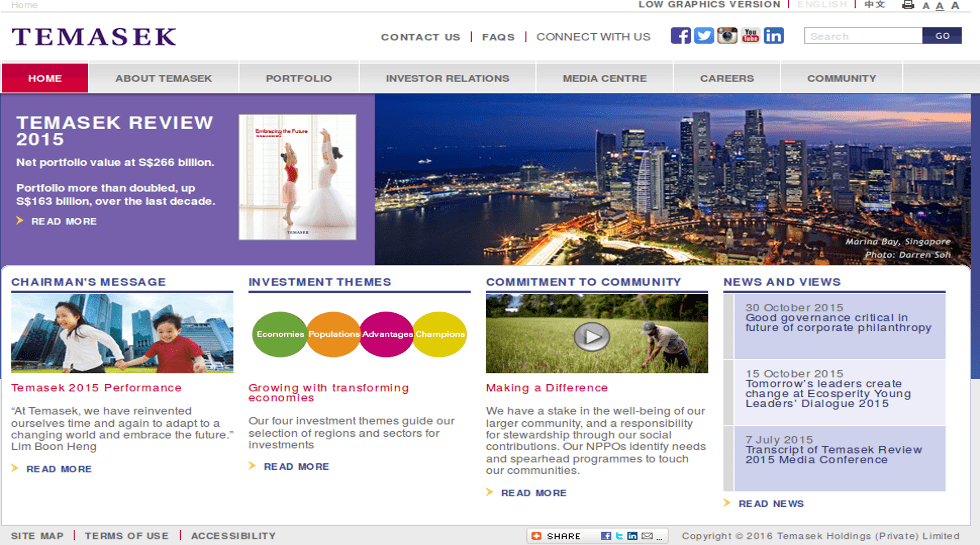Select the largest font size A

click(954, 5)
